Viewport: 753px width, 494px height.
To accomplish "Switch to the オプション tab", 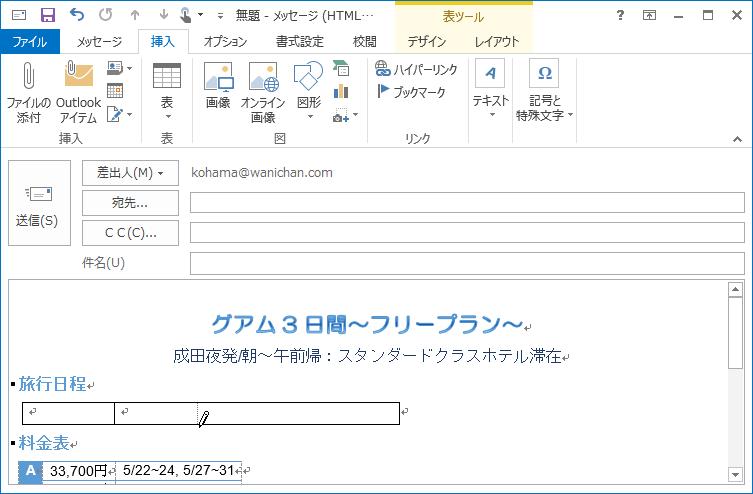I will click(x=225, y=42).
